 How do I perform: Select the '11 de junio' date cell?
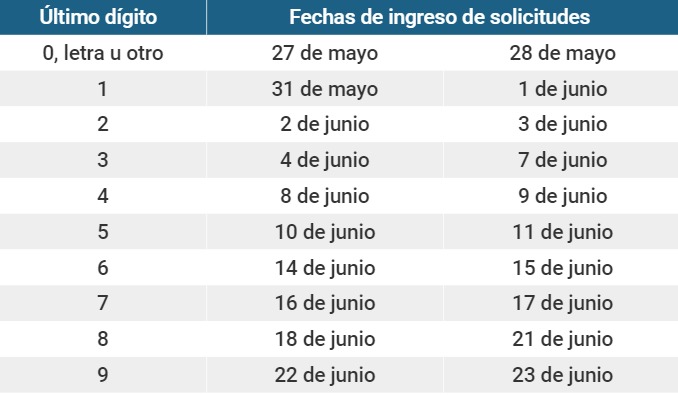[x=561, y=232]
